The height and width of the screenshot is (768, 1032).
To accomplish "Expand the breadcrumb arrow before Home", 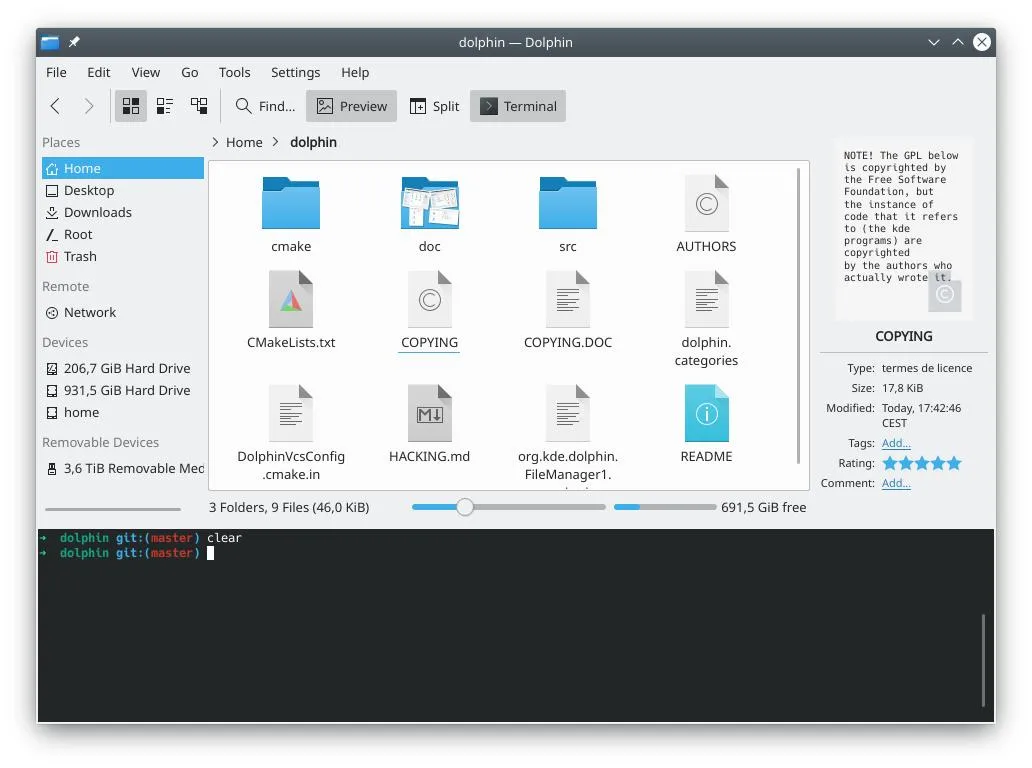I will tap(215, 142).
